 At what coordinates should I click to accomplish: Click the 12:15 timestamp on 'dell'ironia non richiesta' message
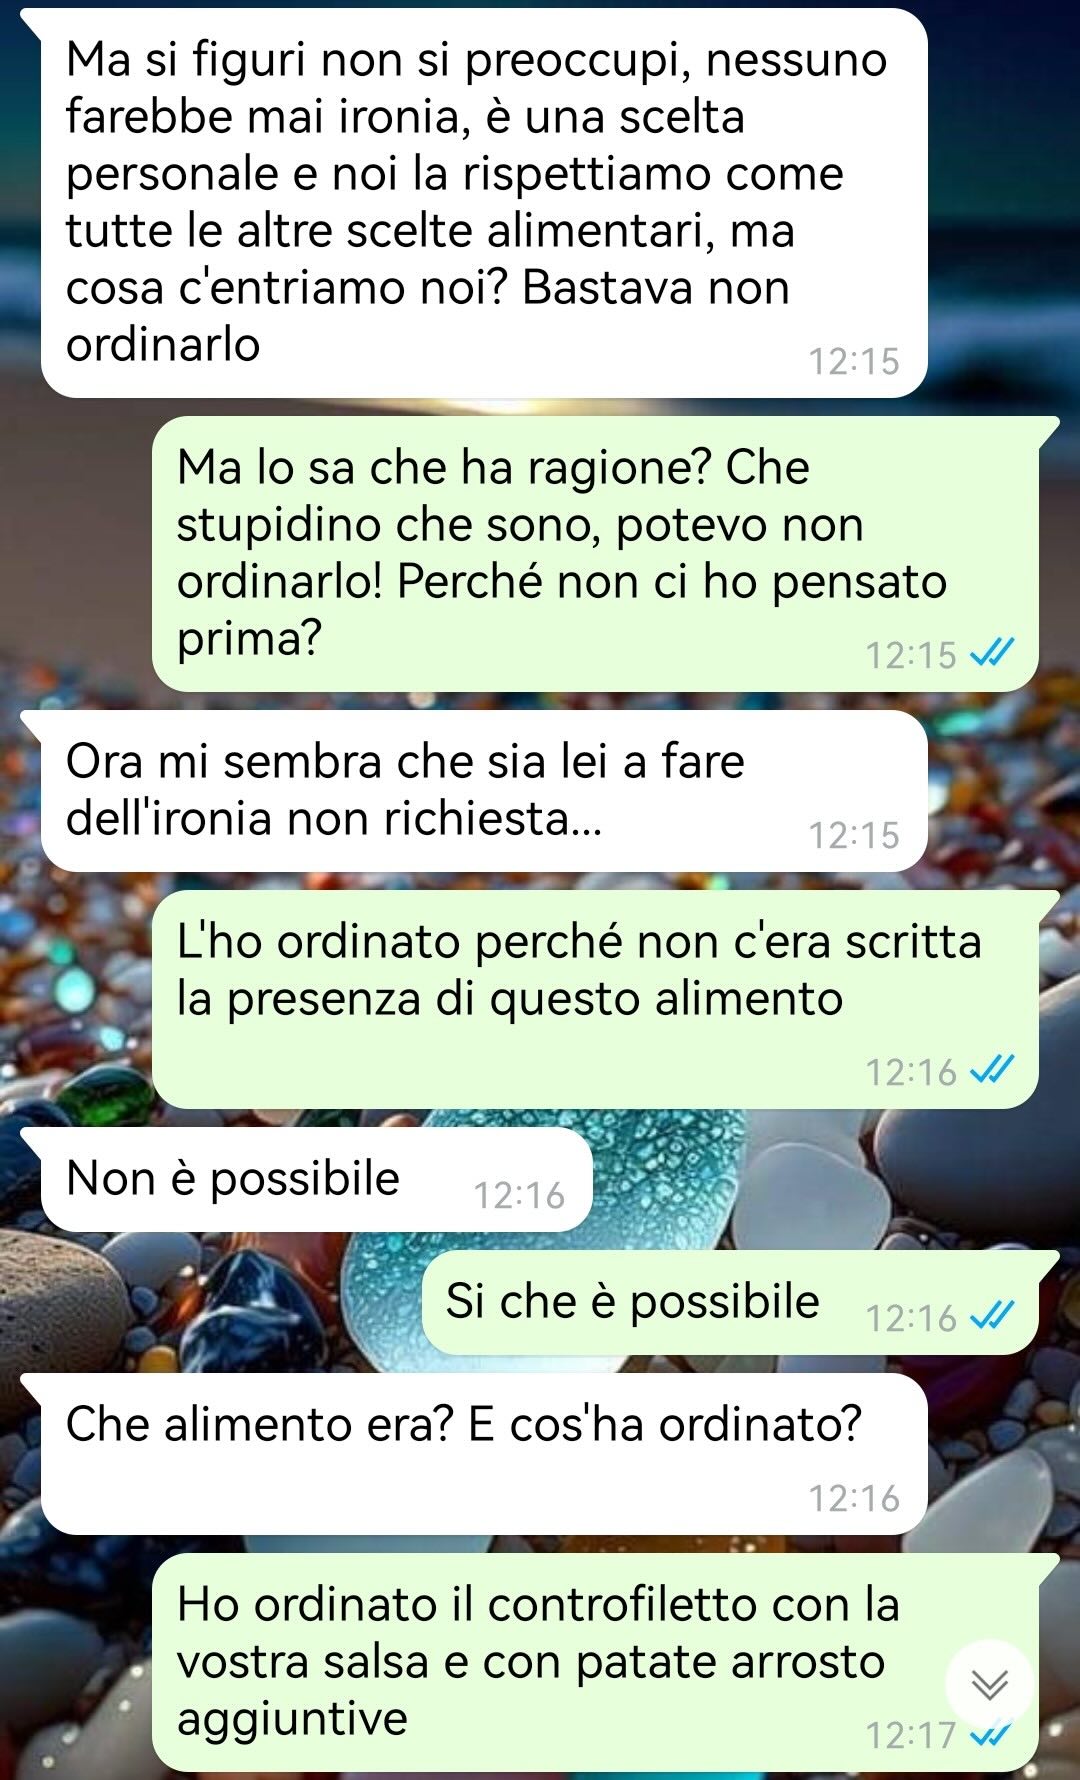pyautogui.click(x=854, y=835)
